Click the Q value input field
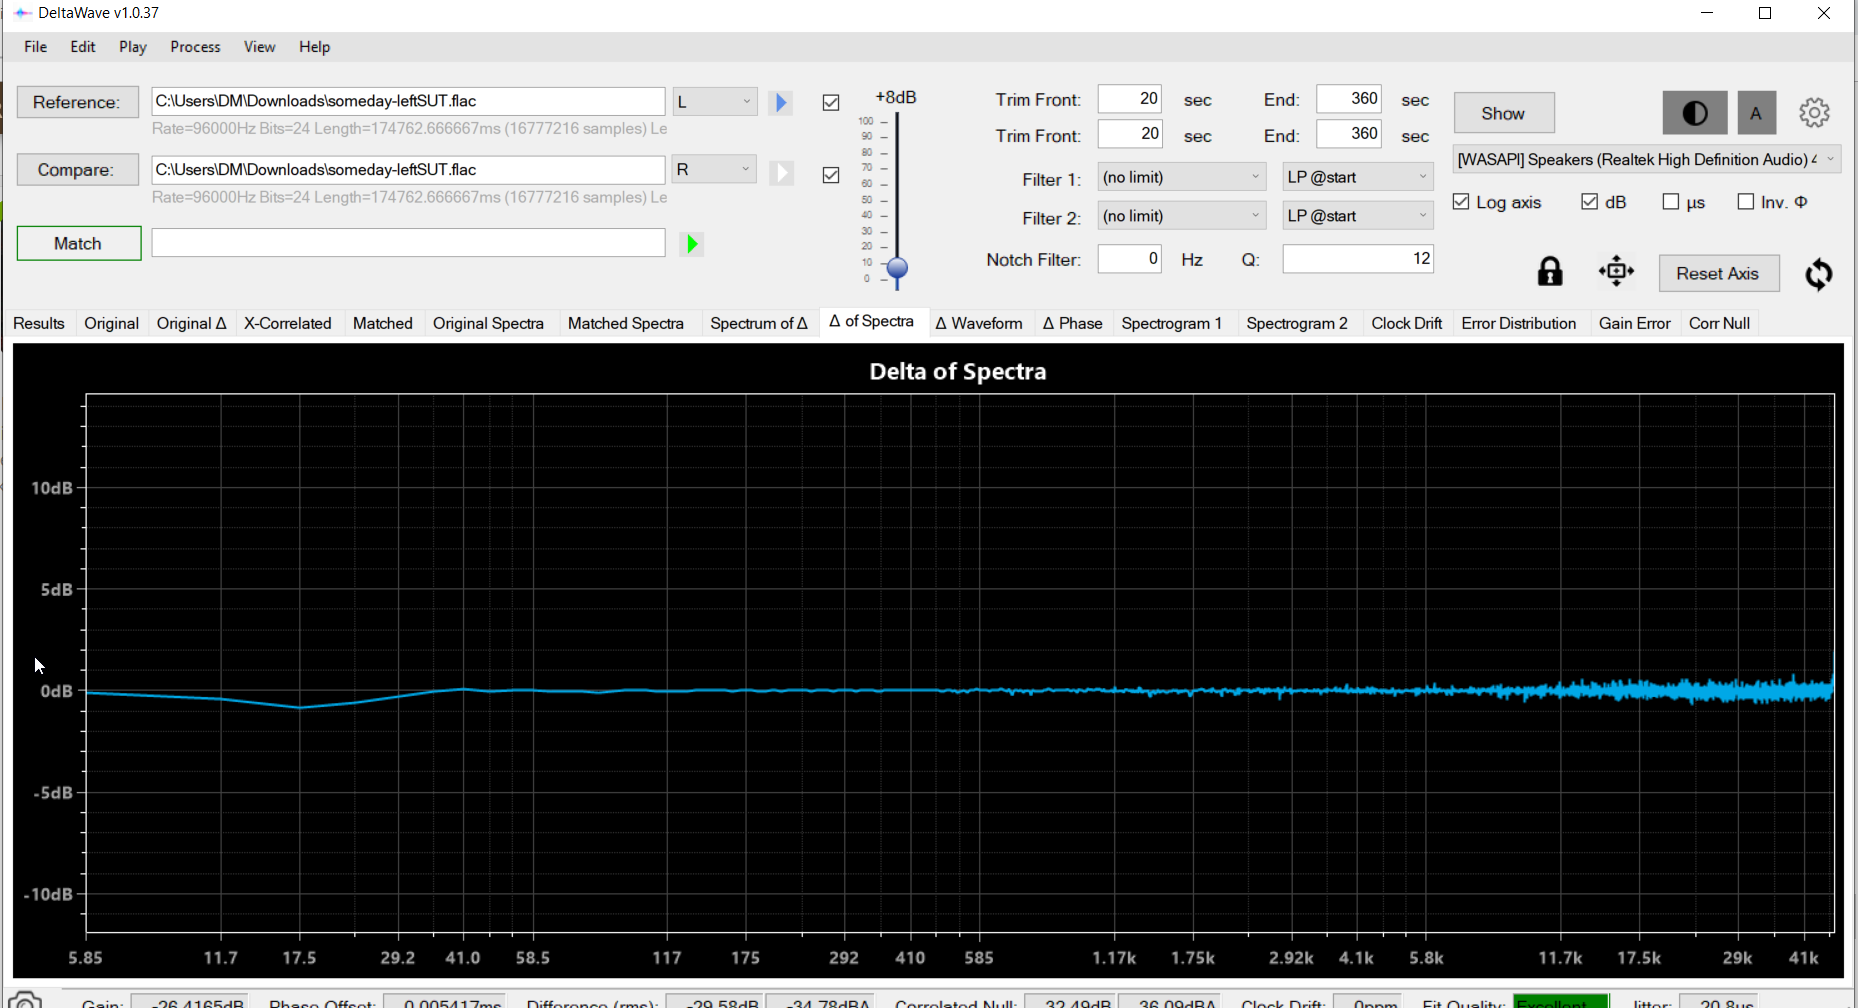The image size is (1858, 1008). [1358, 259]
